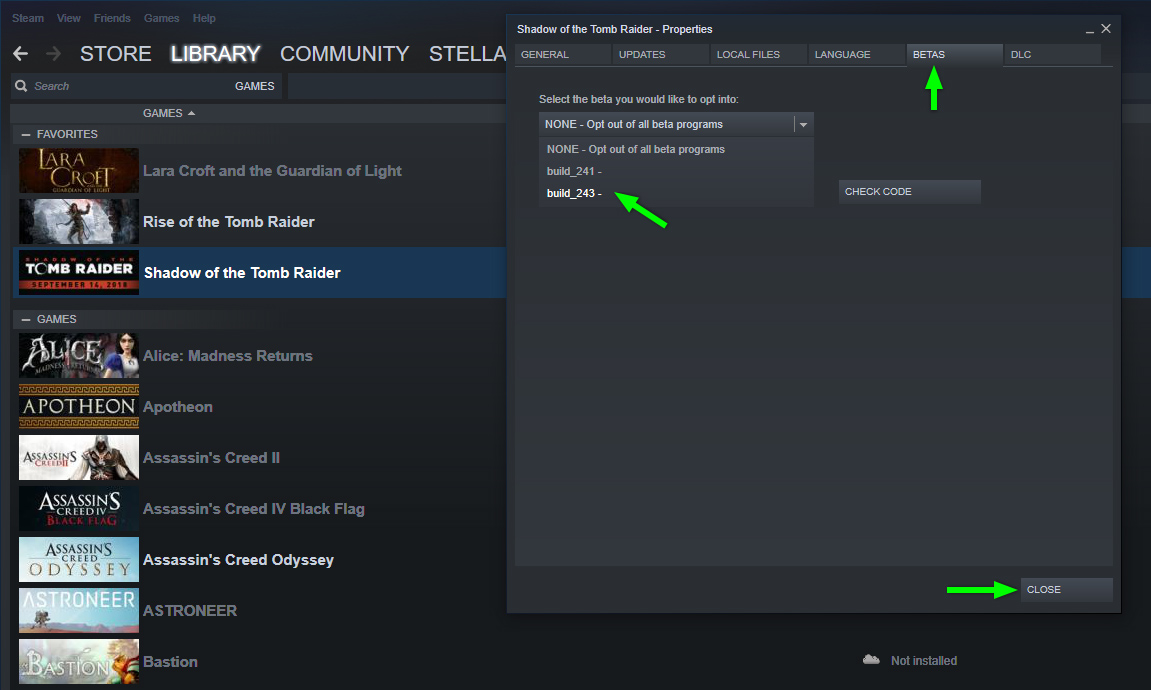Screen dimensions: 1151x690
Task: Switch to the Local Files tab
Action: (748, 55)
